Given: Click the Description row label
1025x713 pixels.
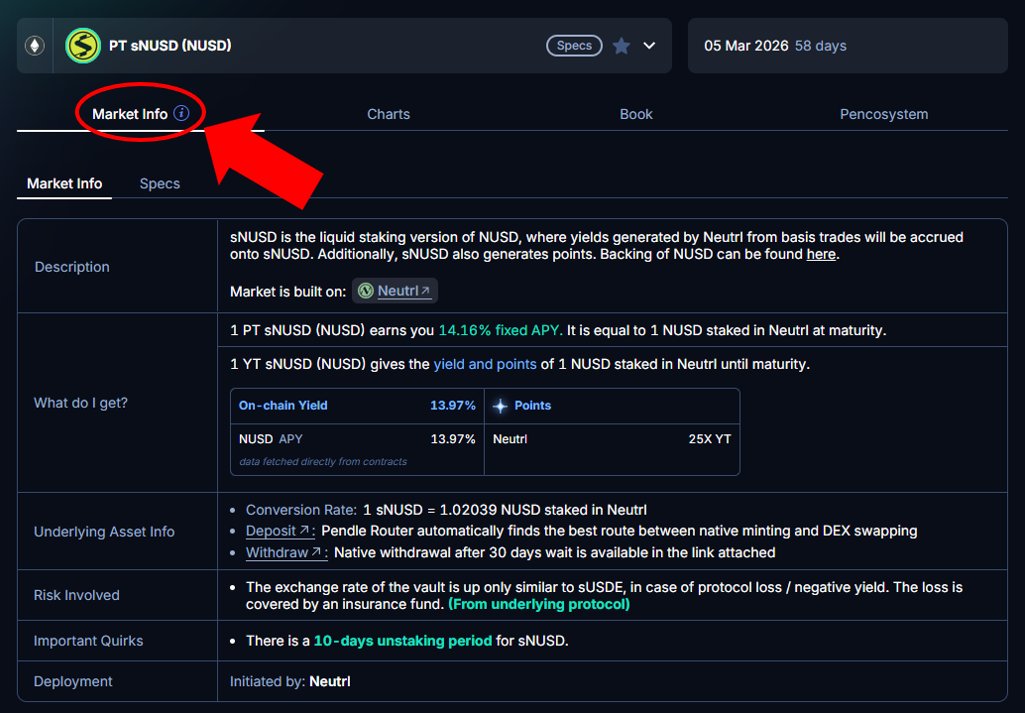Looking at the screenshot, I should (72, 267).
